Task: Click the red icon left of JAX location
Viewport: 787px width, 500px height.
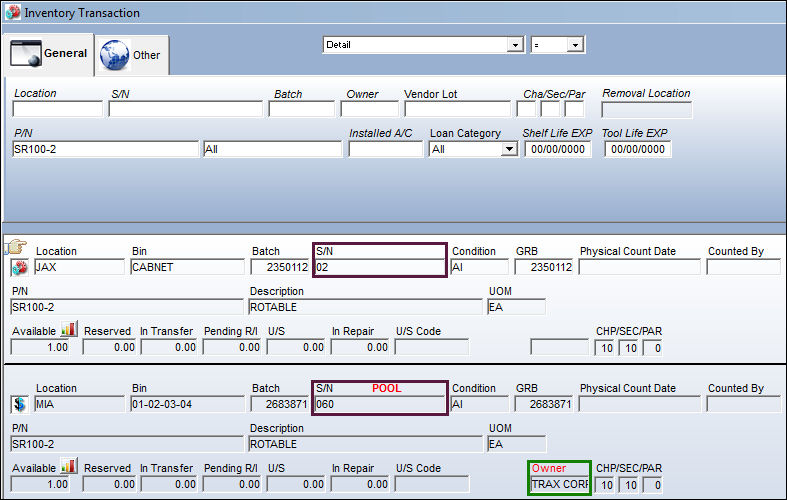Action: pos(20,268)
